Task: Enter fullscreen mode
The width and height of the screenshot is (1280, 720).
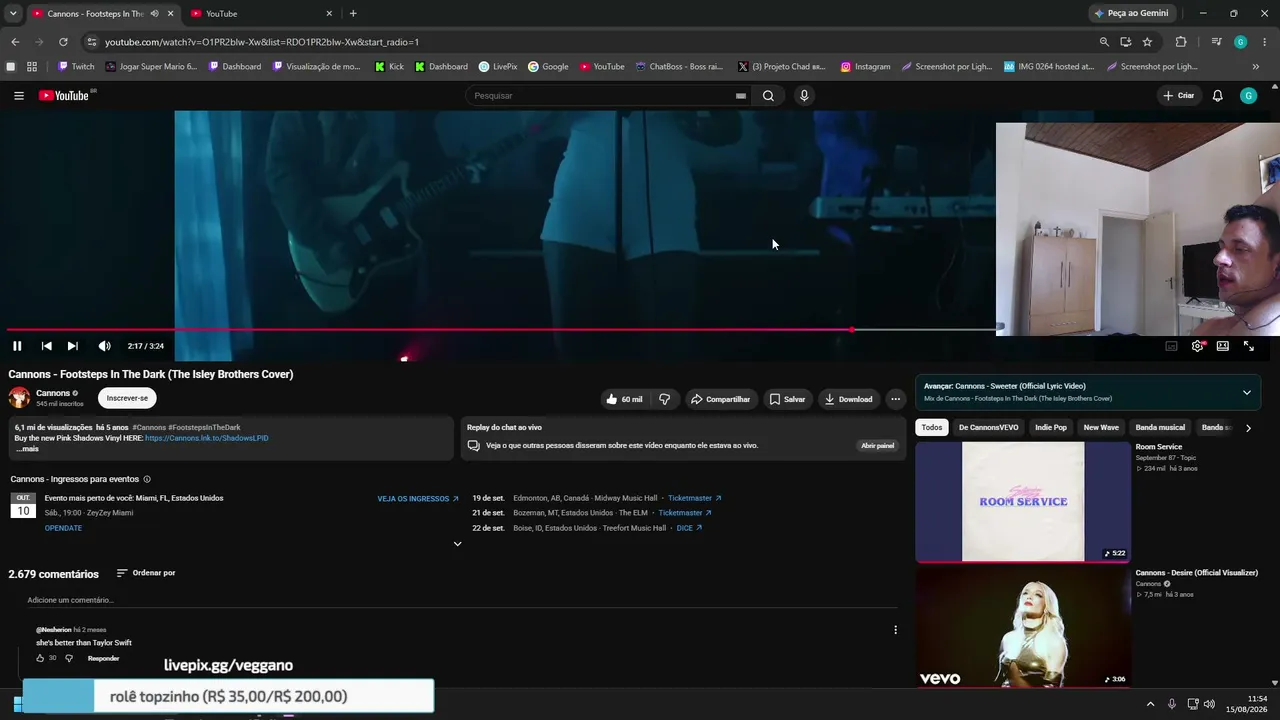Action: tap(1249, 346)
